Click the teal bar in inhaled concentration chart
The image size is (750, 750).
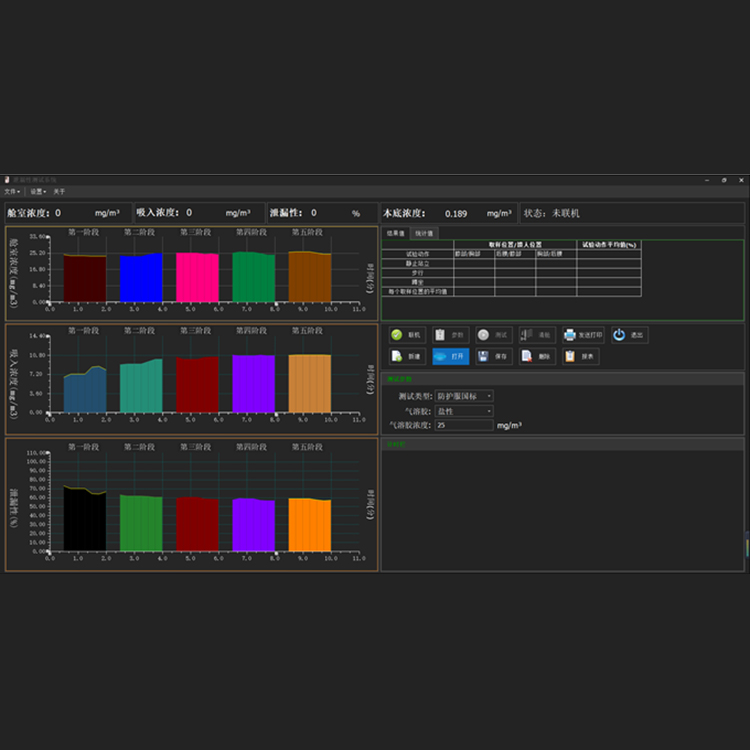141,386
